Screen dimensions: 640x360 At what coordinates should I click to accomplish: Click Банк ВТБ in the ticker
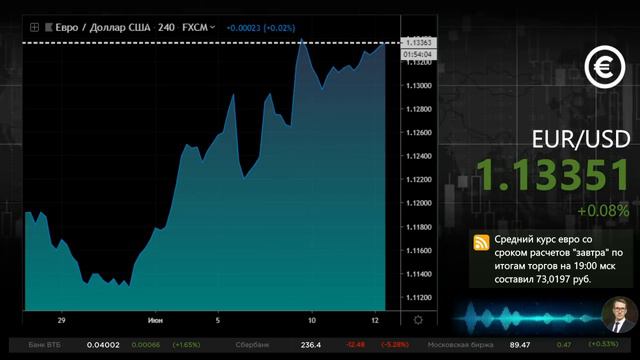tap(44, 345)
